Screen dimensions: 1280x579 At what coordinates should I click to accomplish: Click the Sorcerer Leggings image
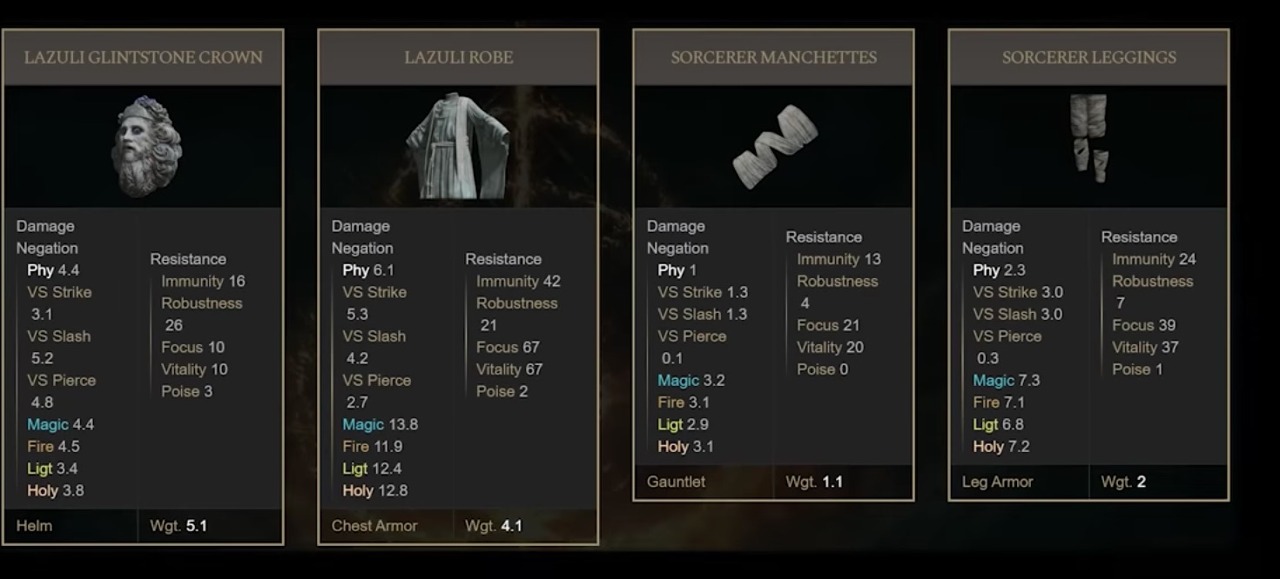1090,137
